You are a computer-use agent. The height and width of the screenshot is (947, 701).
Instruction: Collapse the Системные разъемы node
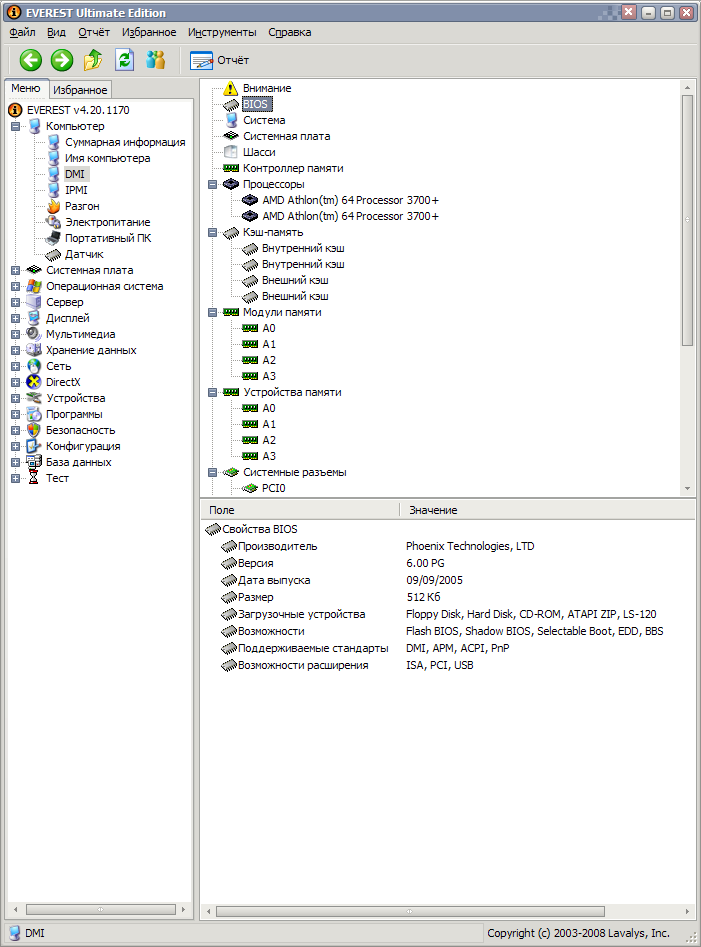(213, 472)
